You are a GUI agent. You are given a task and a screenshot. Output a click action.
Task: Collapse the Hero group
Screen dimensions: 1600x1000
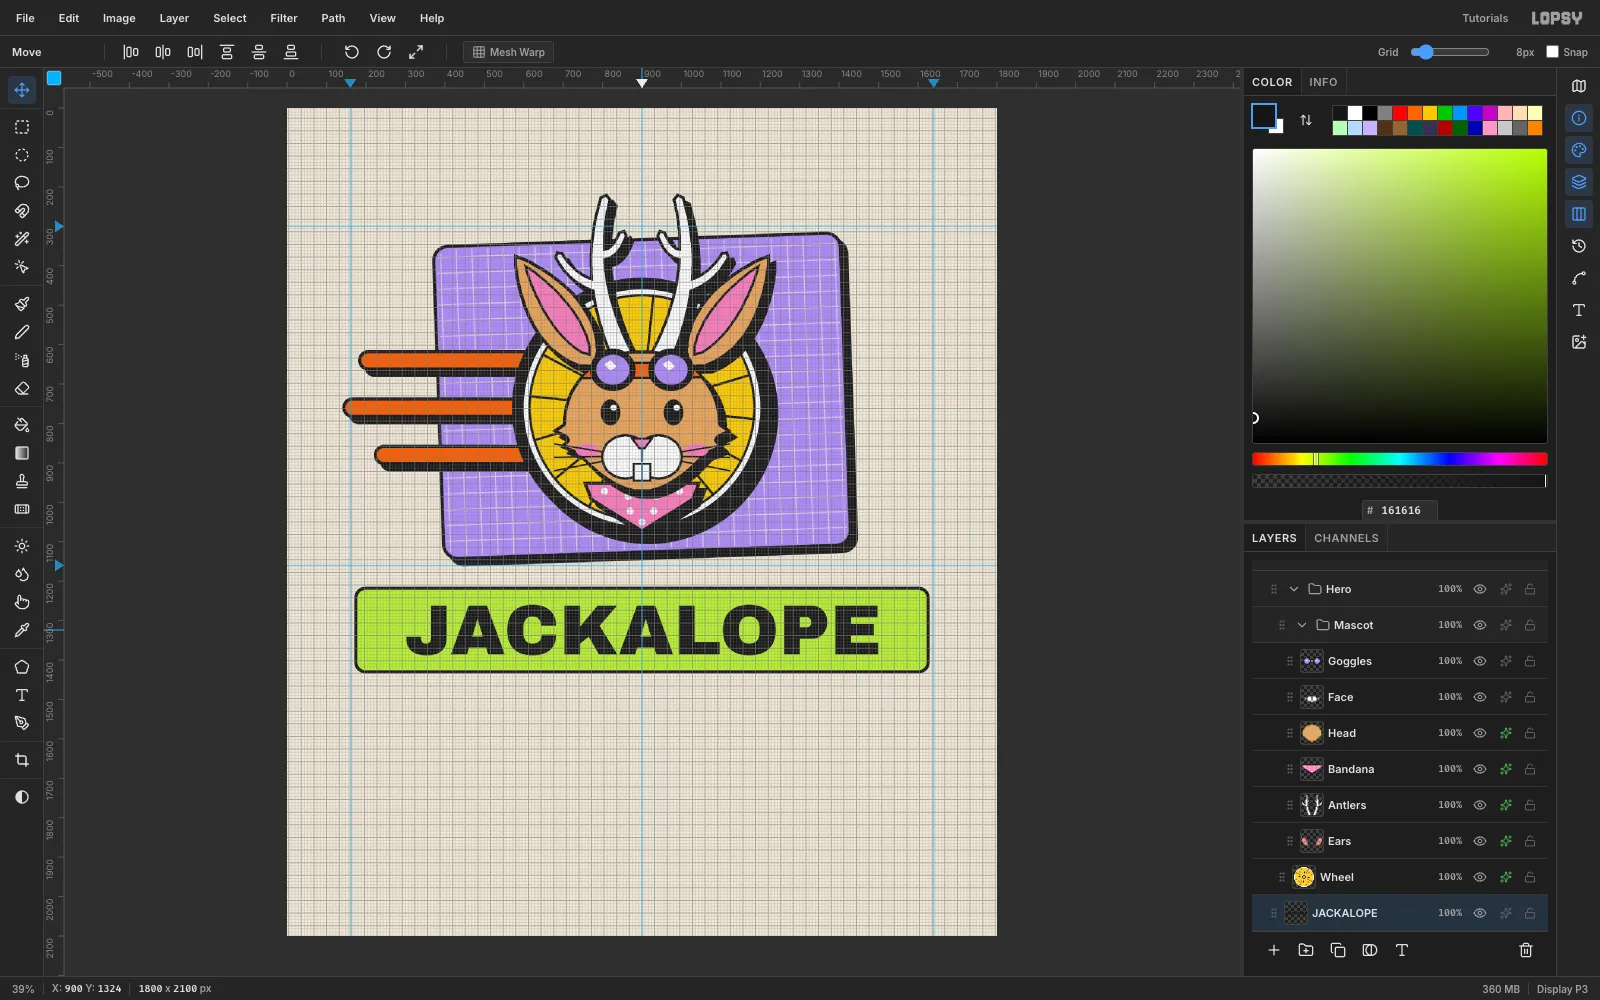[1294, 589]
